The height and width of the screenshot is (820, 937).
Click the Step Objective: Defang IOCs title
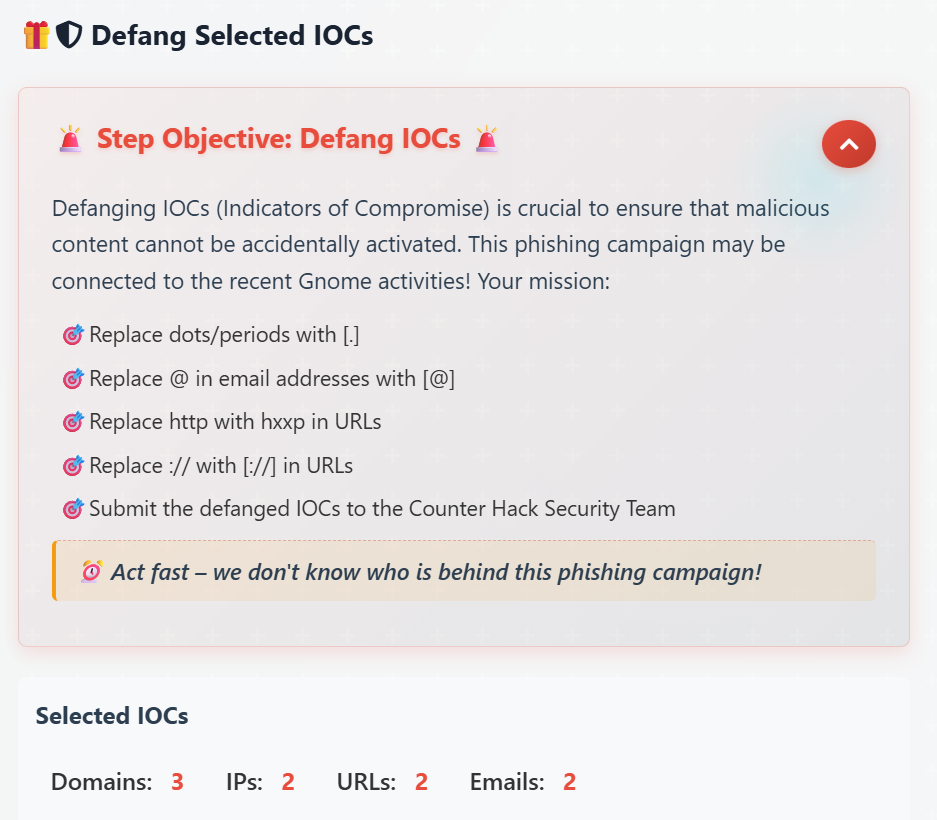[278, 139]
